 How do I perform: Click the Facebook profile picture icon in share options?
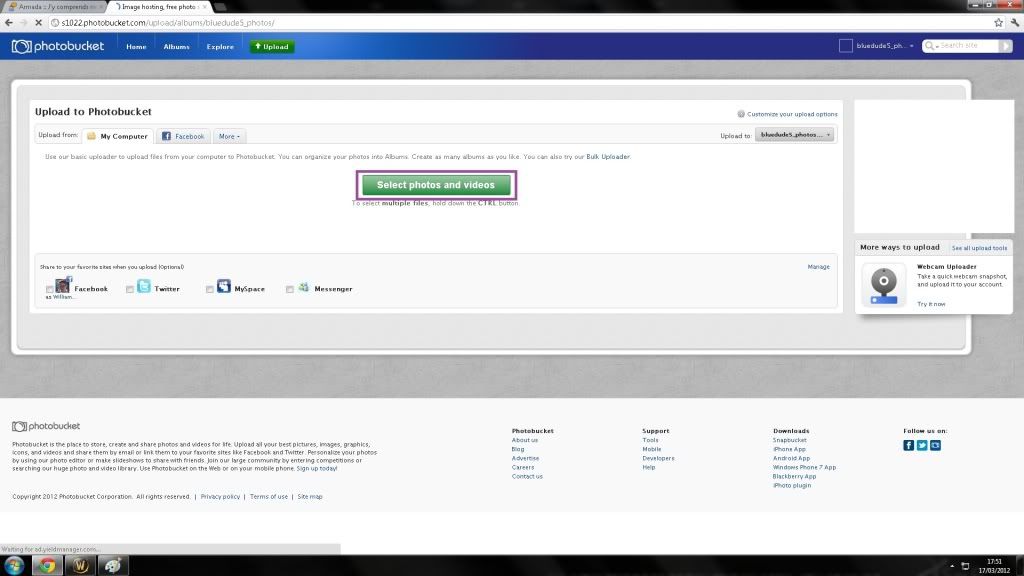[x=63, y=285]
